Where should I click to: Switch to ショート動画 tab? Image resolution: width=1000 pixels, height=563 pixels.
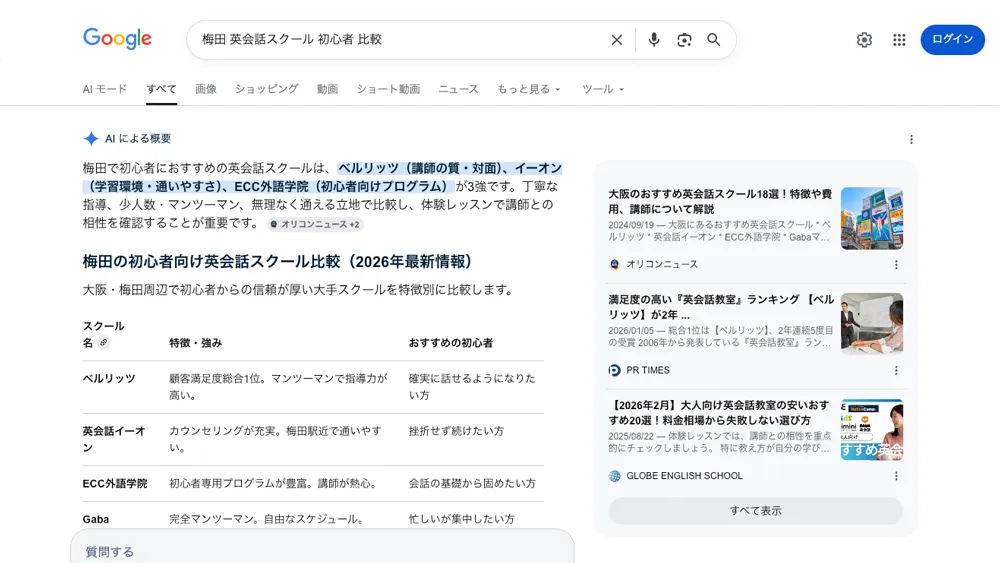388,89
